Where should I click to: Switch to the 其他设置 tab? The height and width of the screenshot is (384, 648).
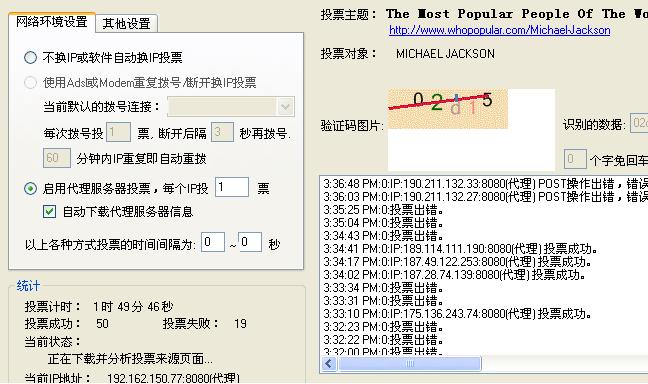tap(126, 23)
